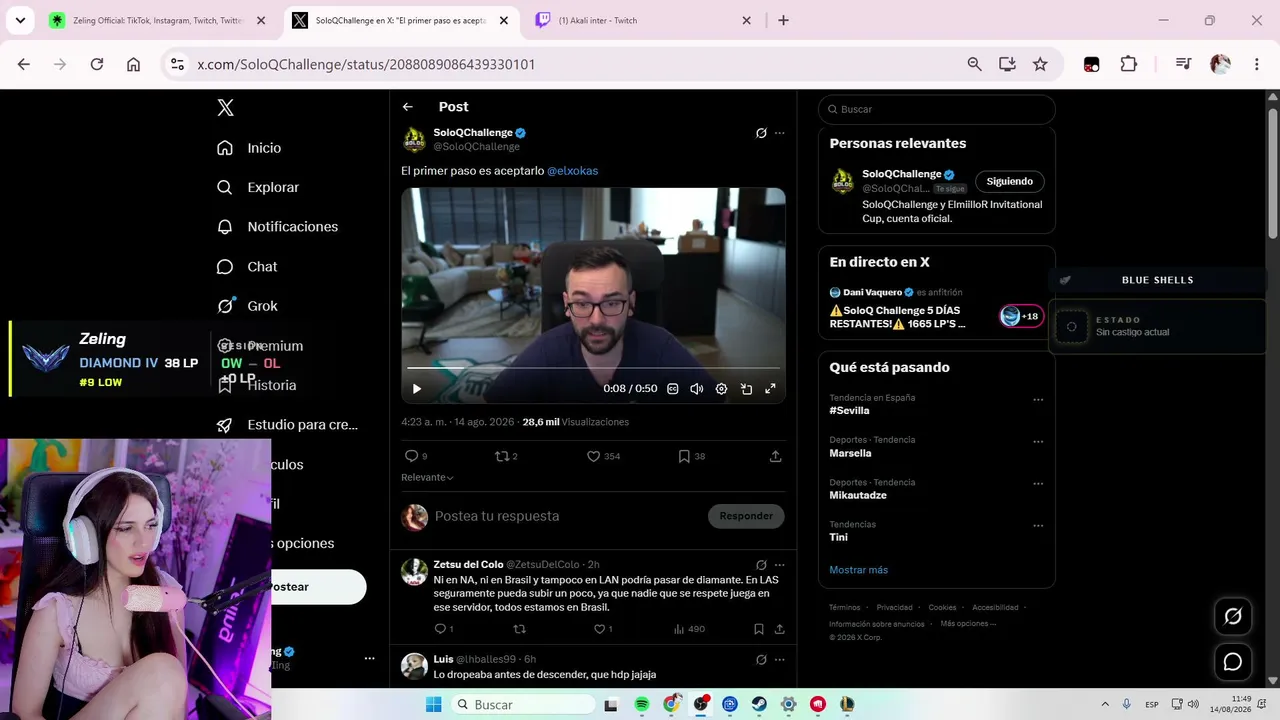Open Steam from the taskbar
This screenshot has width=1280, height=720.
click(759, 705)
